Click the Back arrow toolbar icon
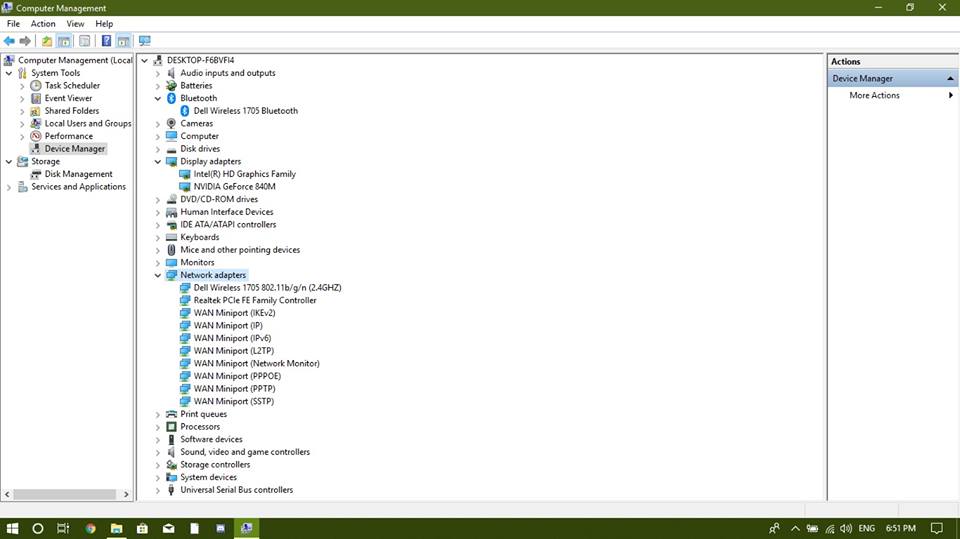 coord(9,41)
